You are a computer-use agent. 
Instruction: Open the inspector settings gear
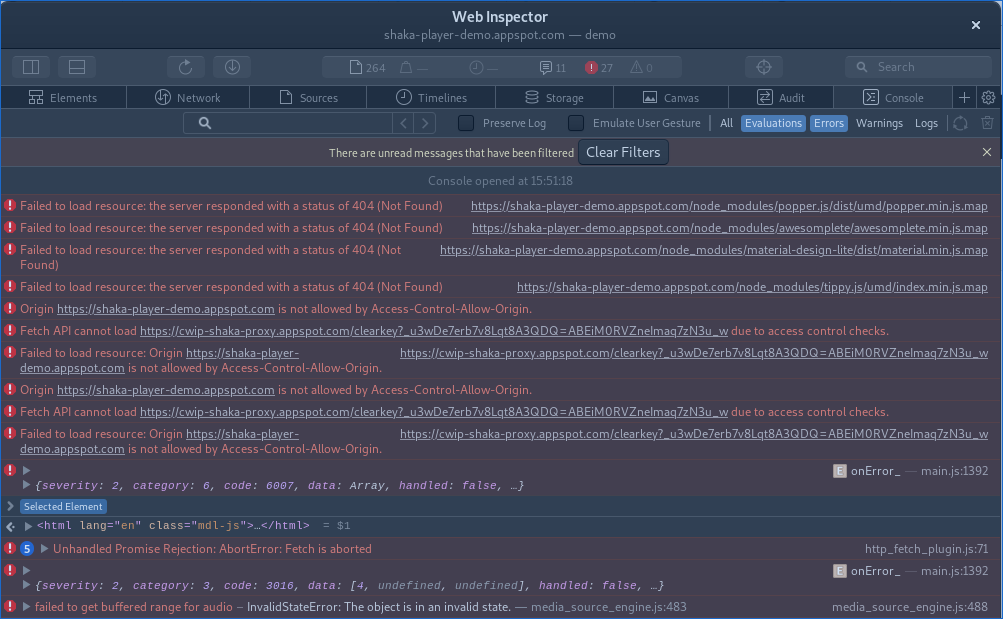coord(987,97)
